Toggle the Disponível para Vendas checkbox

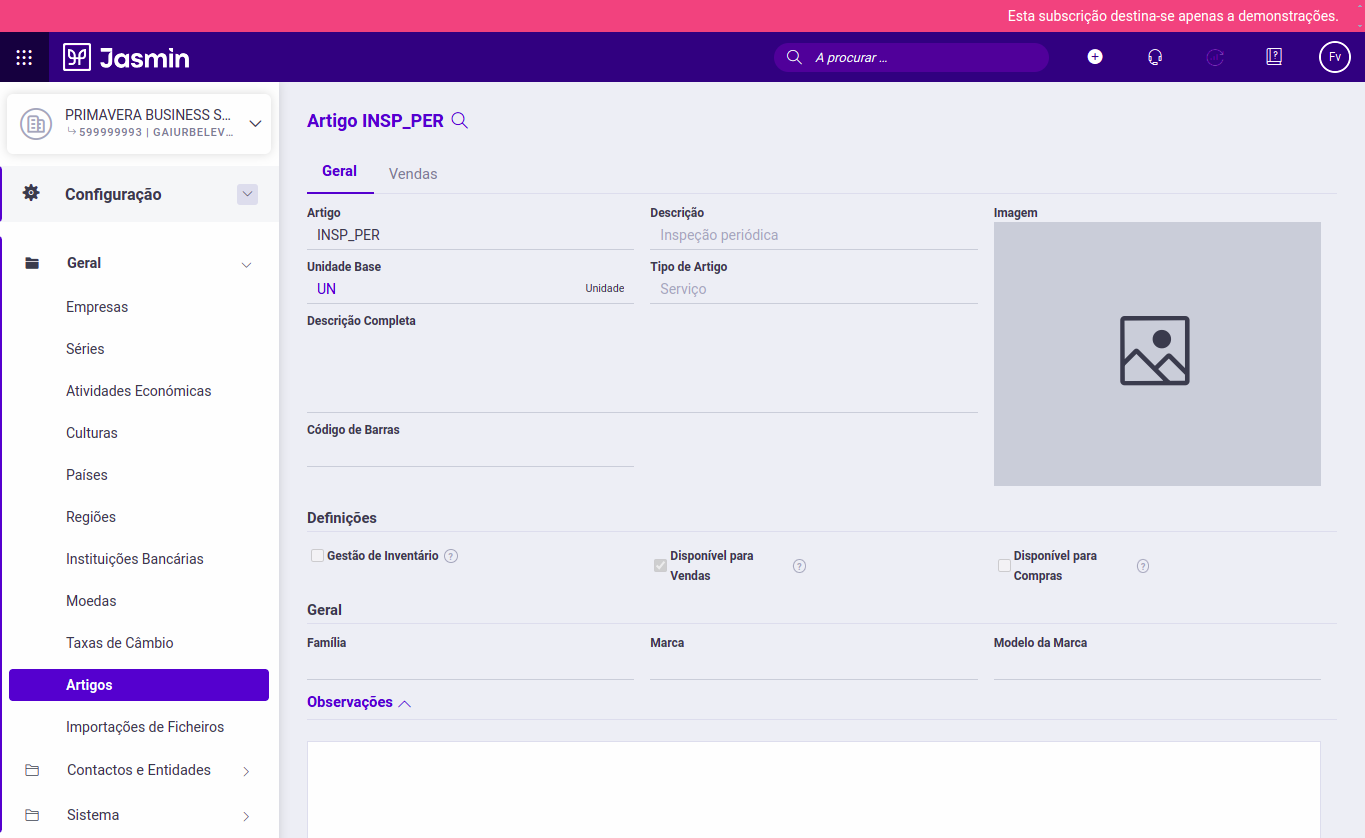pos(660,566)
